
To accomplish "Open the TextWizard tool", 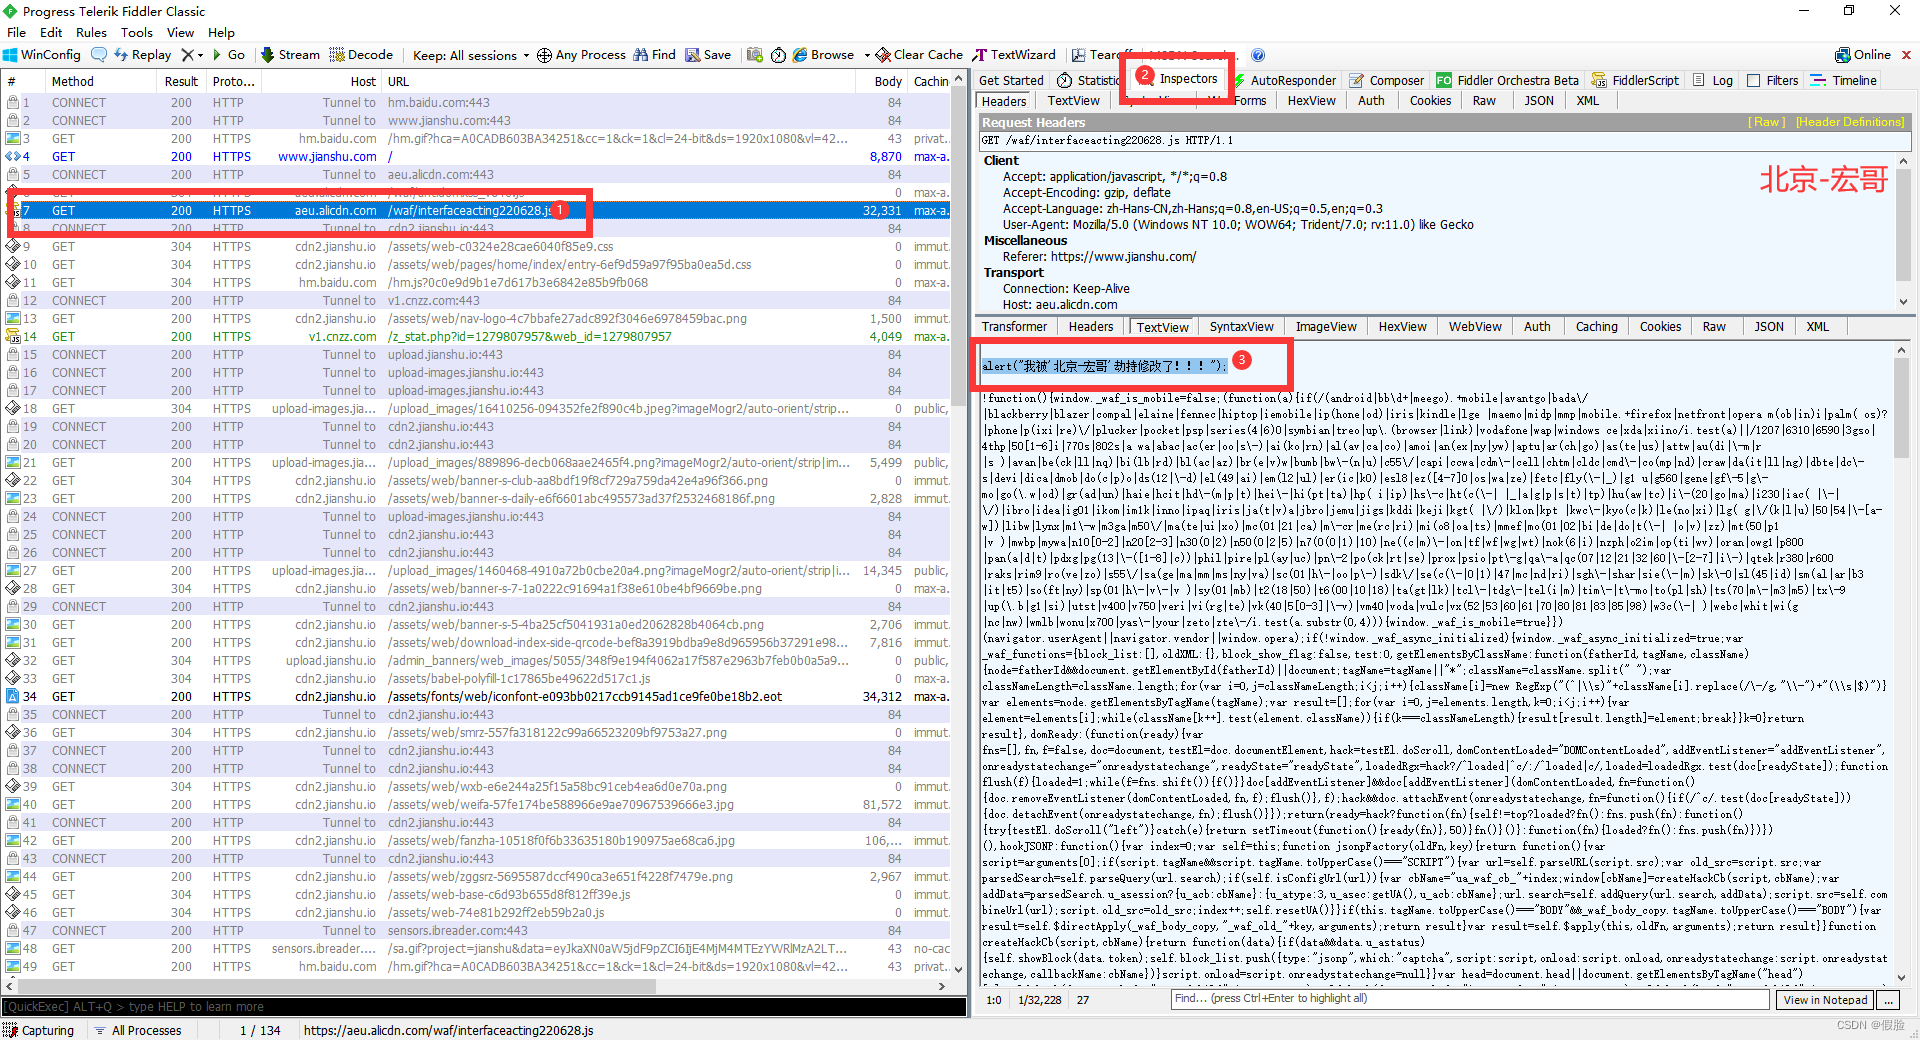I will pos(1014,55).
